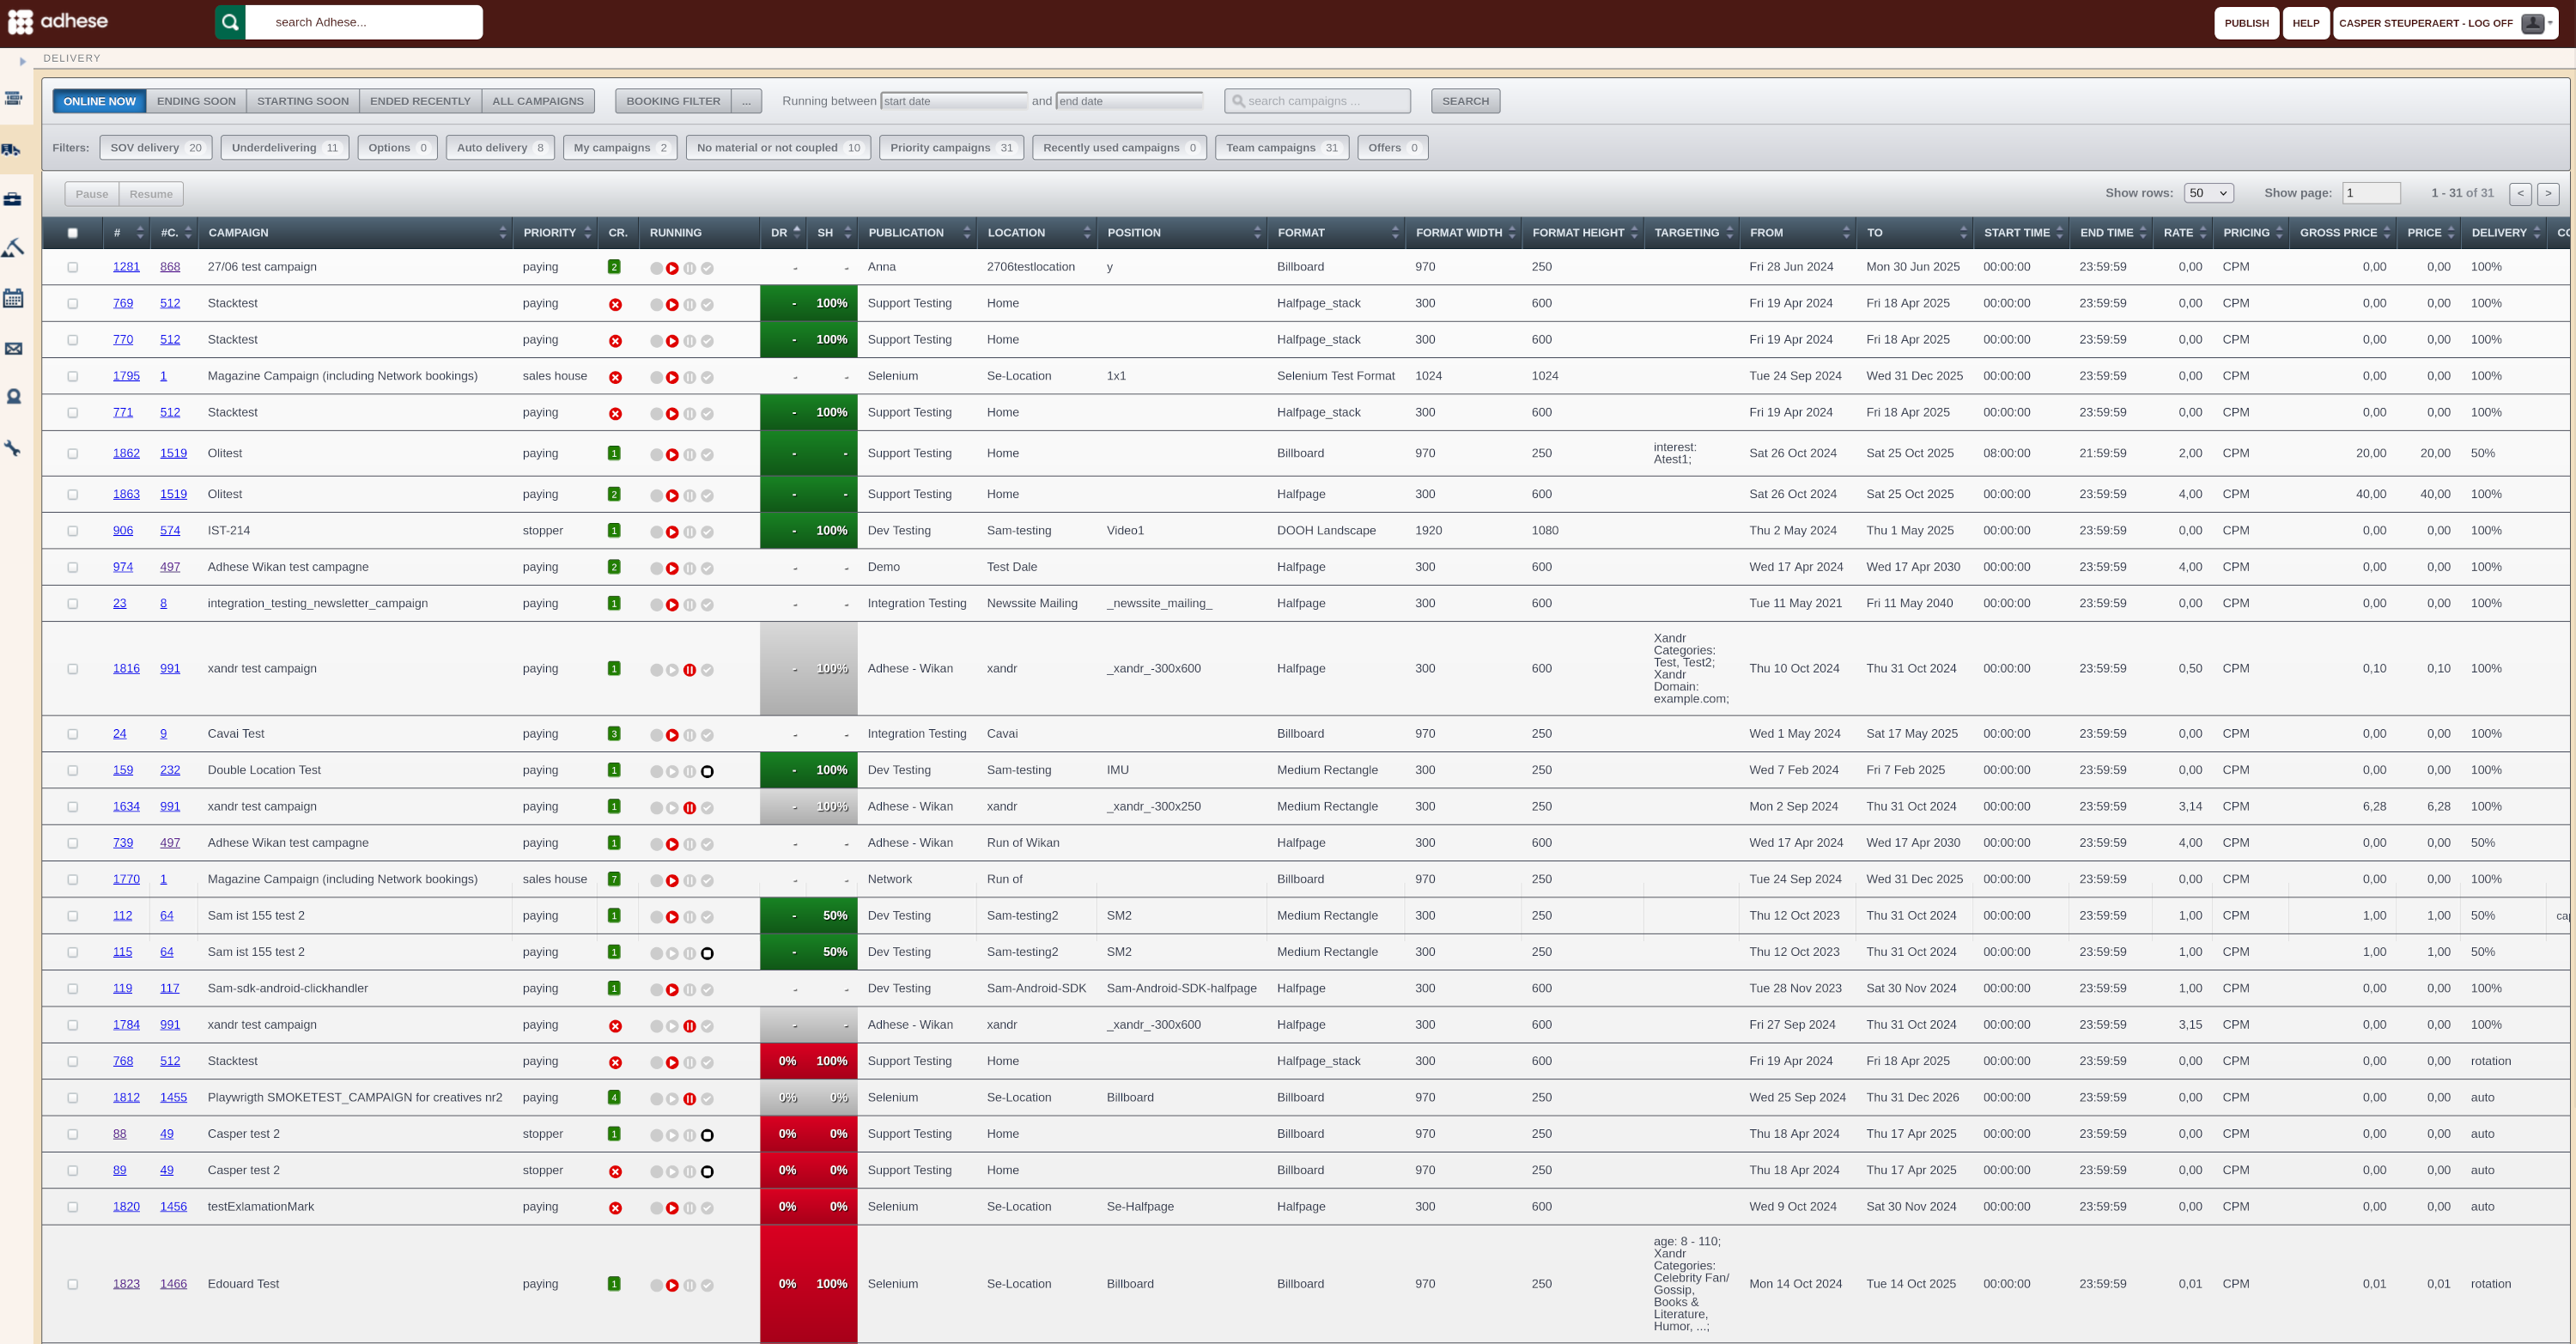Open campaign link 1862
The height and width of the screenshot is (1344, 2576).
click(126, 453)
